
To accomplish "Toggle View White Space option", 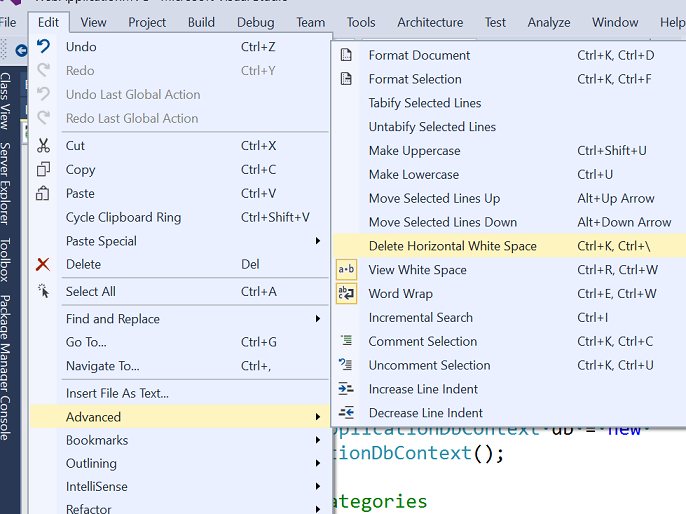I will 417,270.
